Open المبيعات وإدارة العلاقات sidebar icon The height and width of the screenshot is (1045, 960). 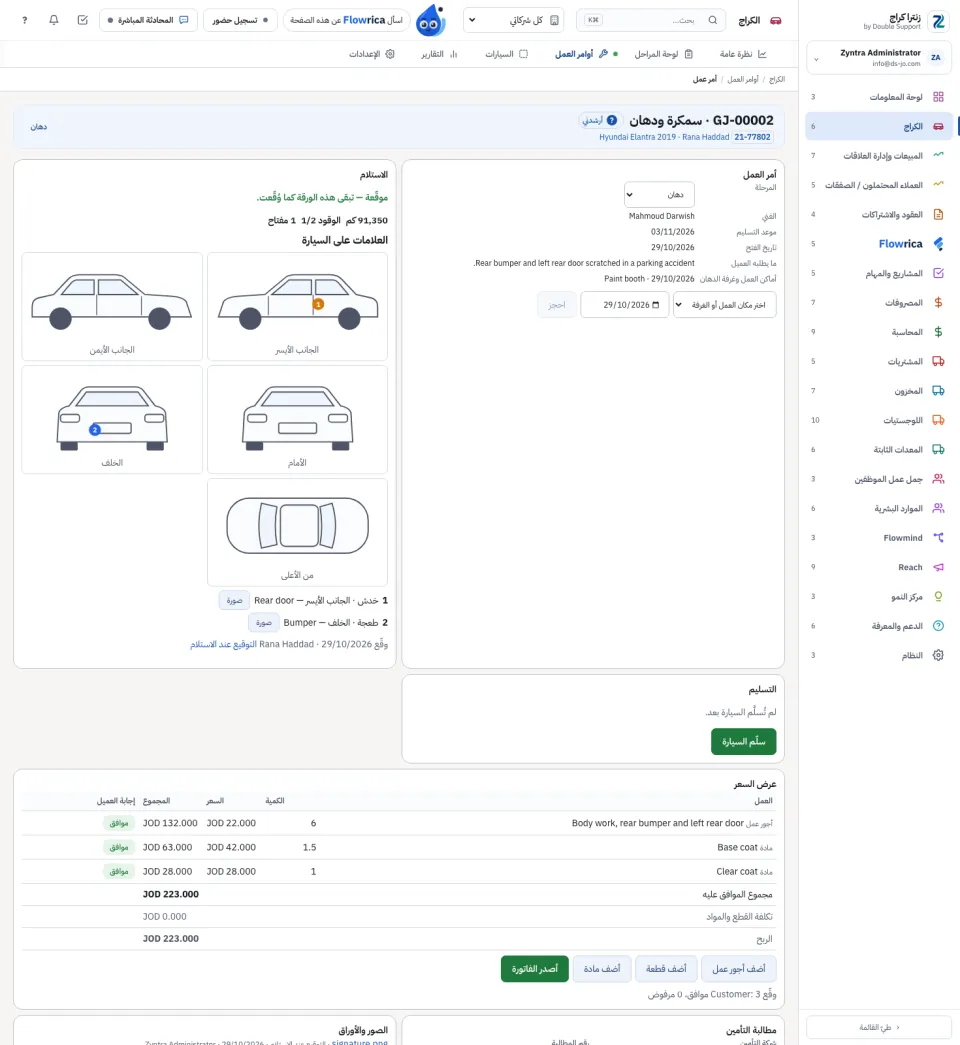(x=938, y=155)
